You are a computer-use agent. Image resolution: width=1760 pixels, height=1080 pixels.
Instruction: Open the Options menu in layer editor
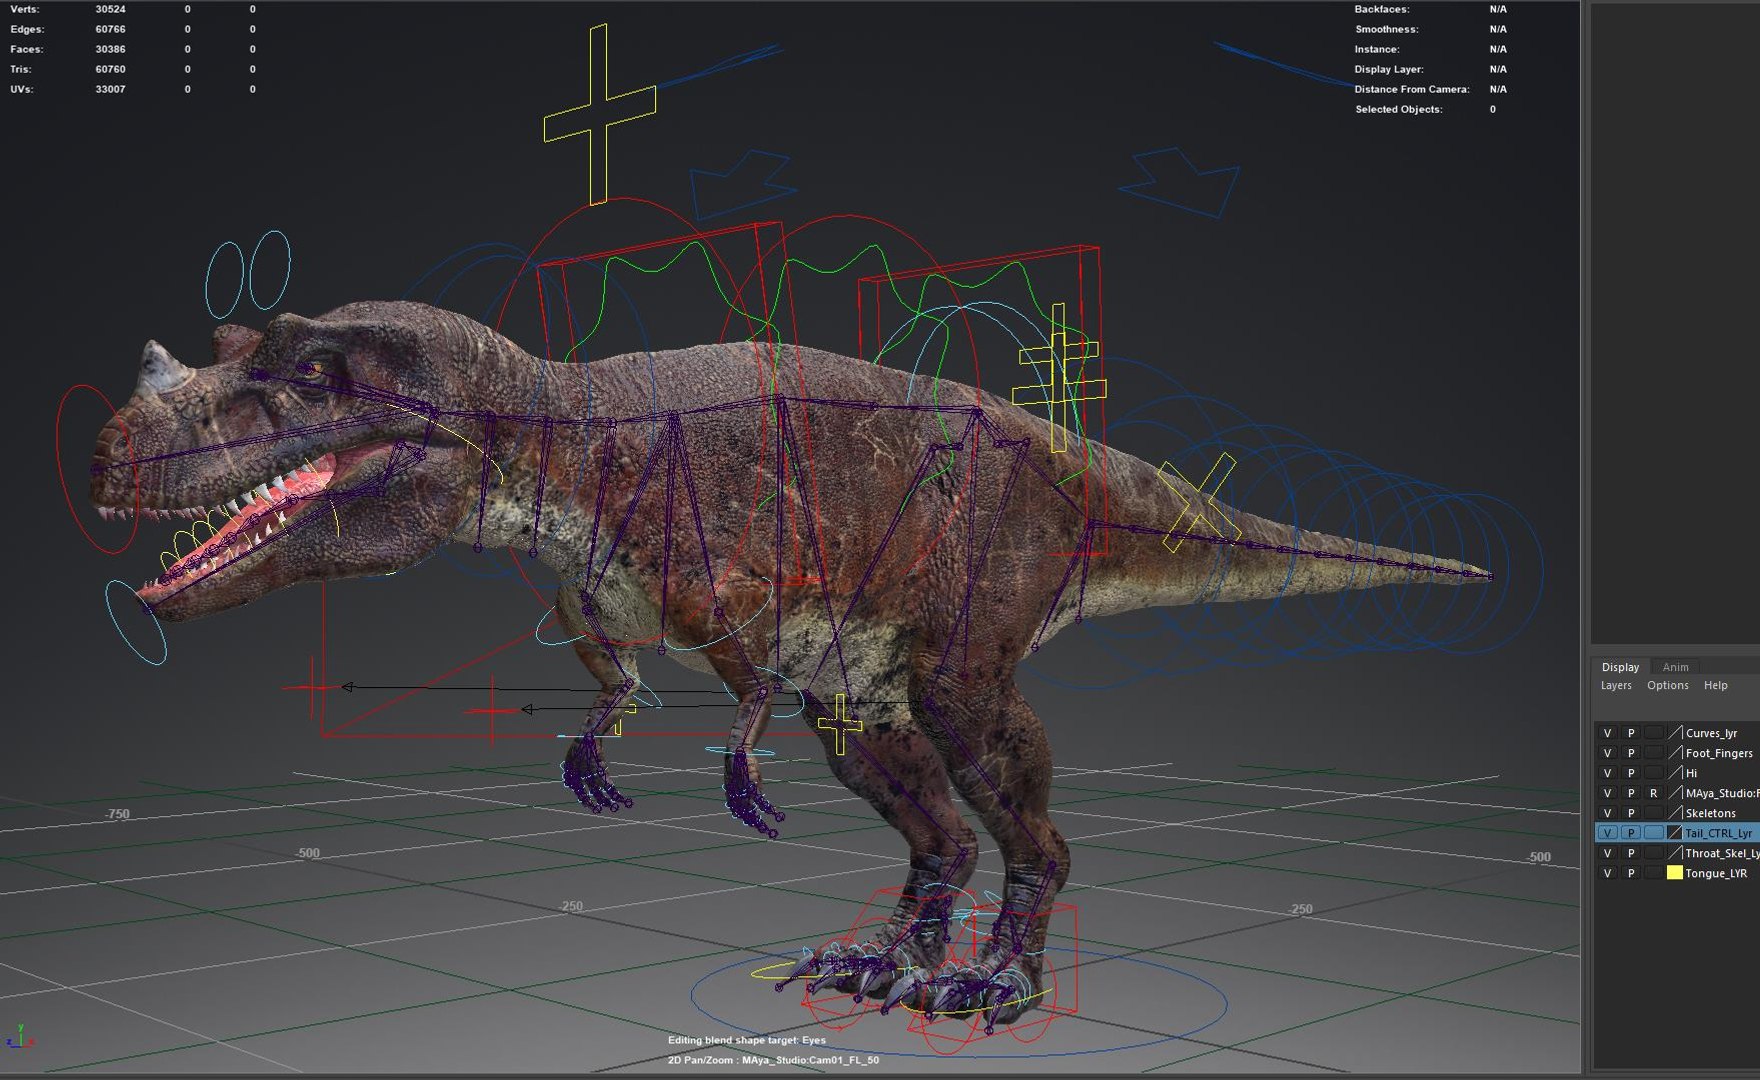pos(1668,685)
